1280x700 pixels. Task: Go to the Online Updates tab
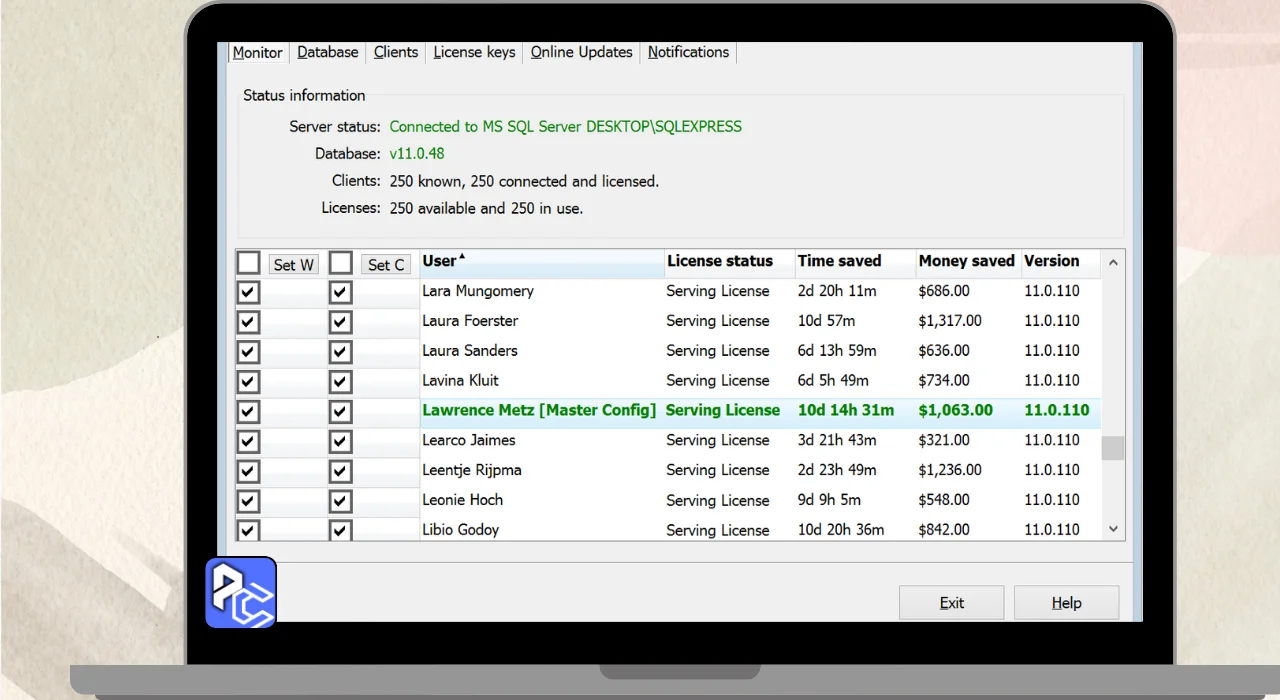click(581, 52)
